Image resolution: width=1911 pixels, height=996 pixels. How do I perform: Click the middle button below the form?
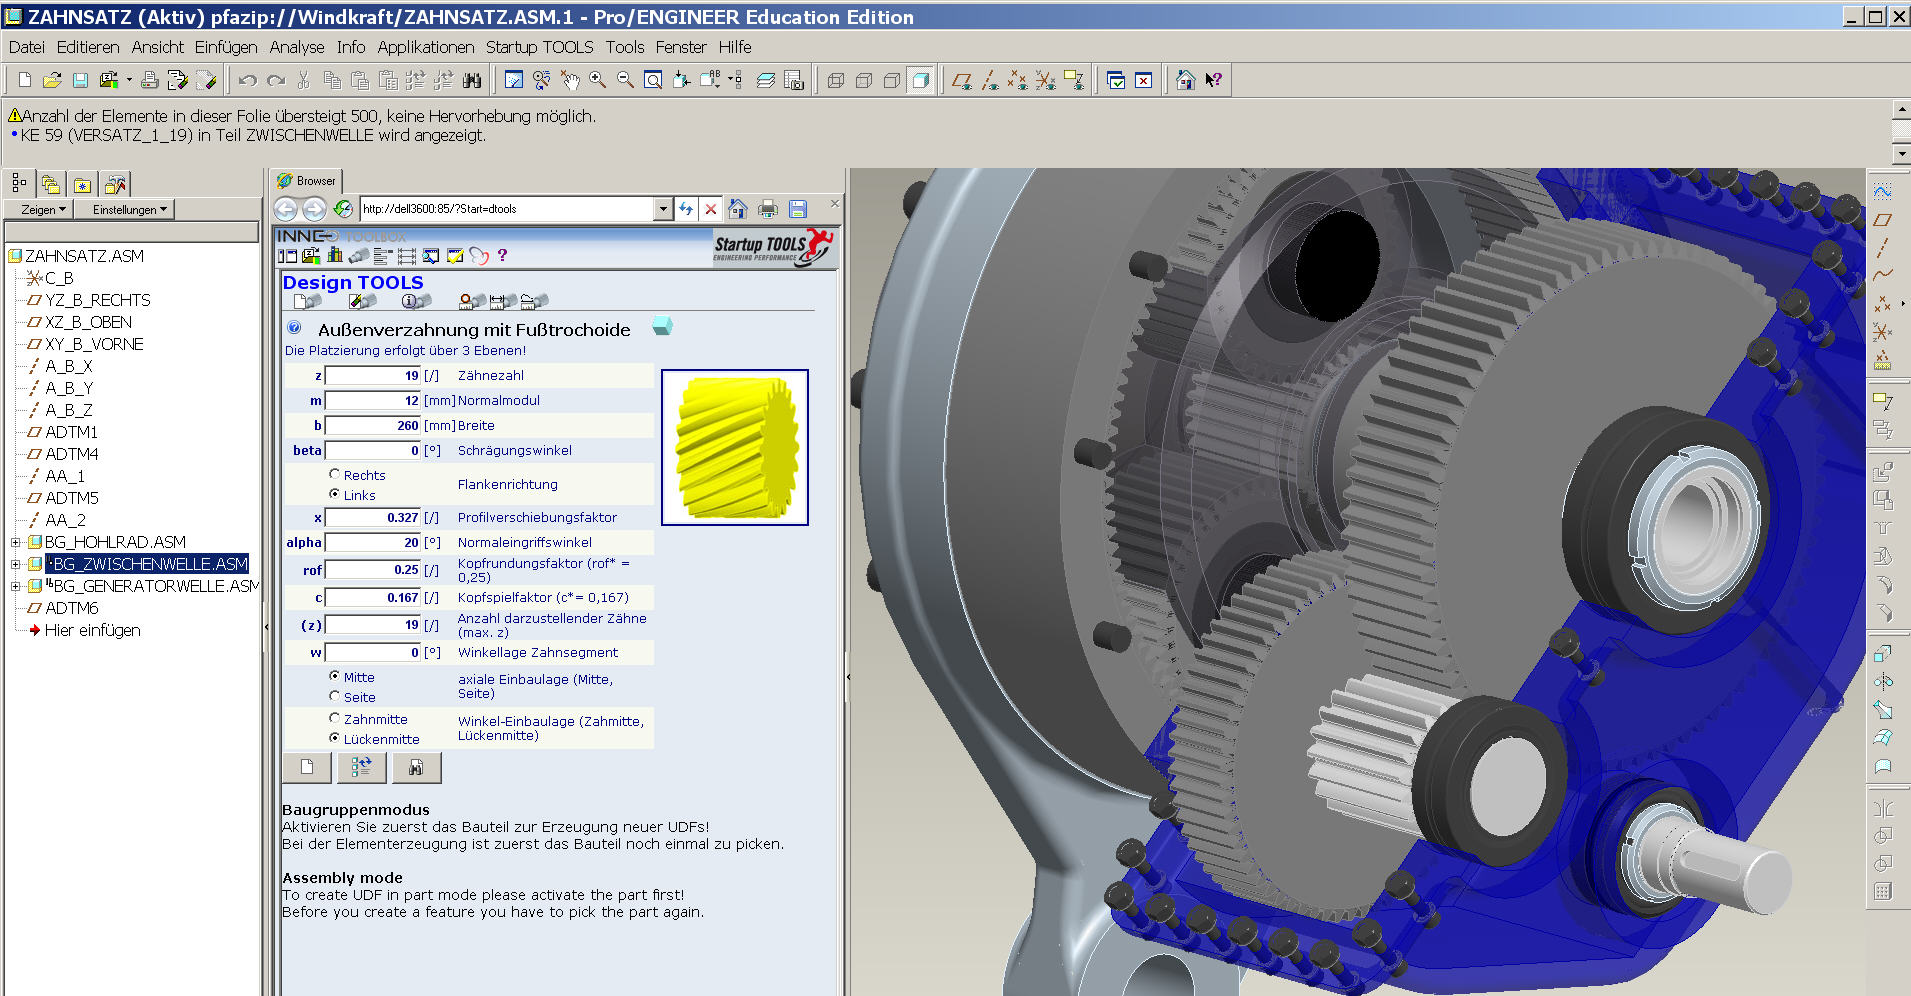point(362,767)
